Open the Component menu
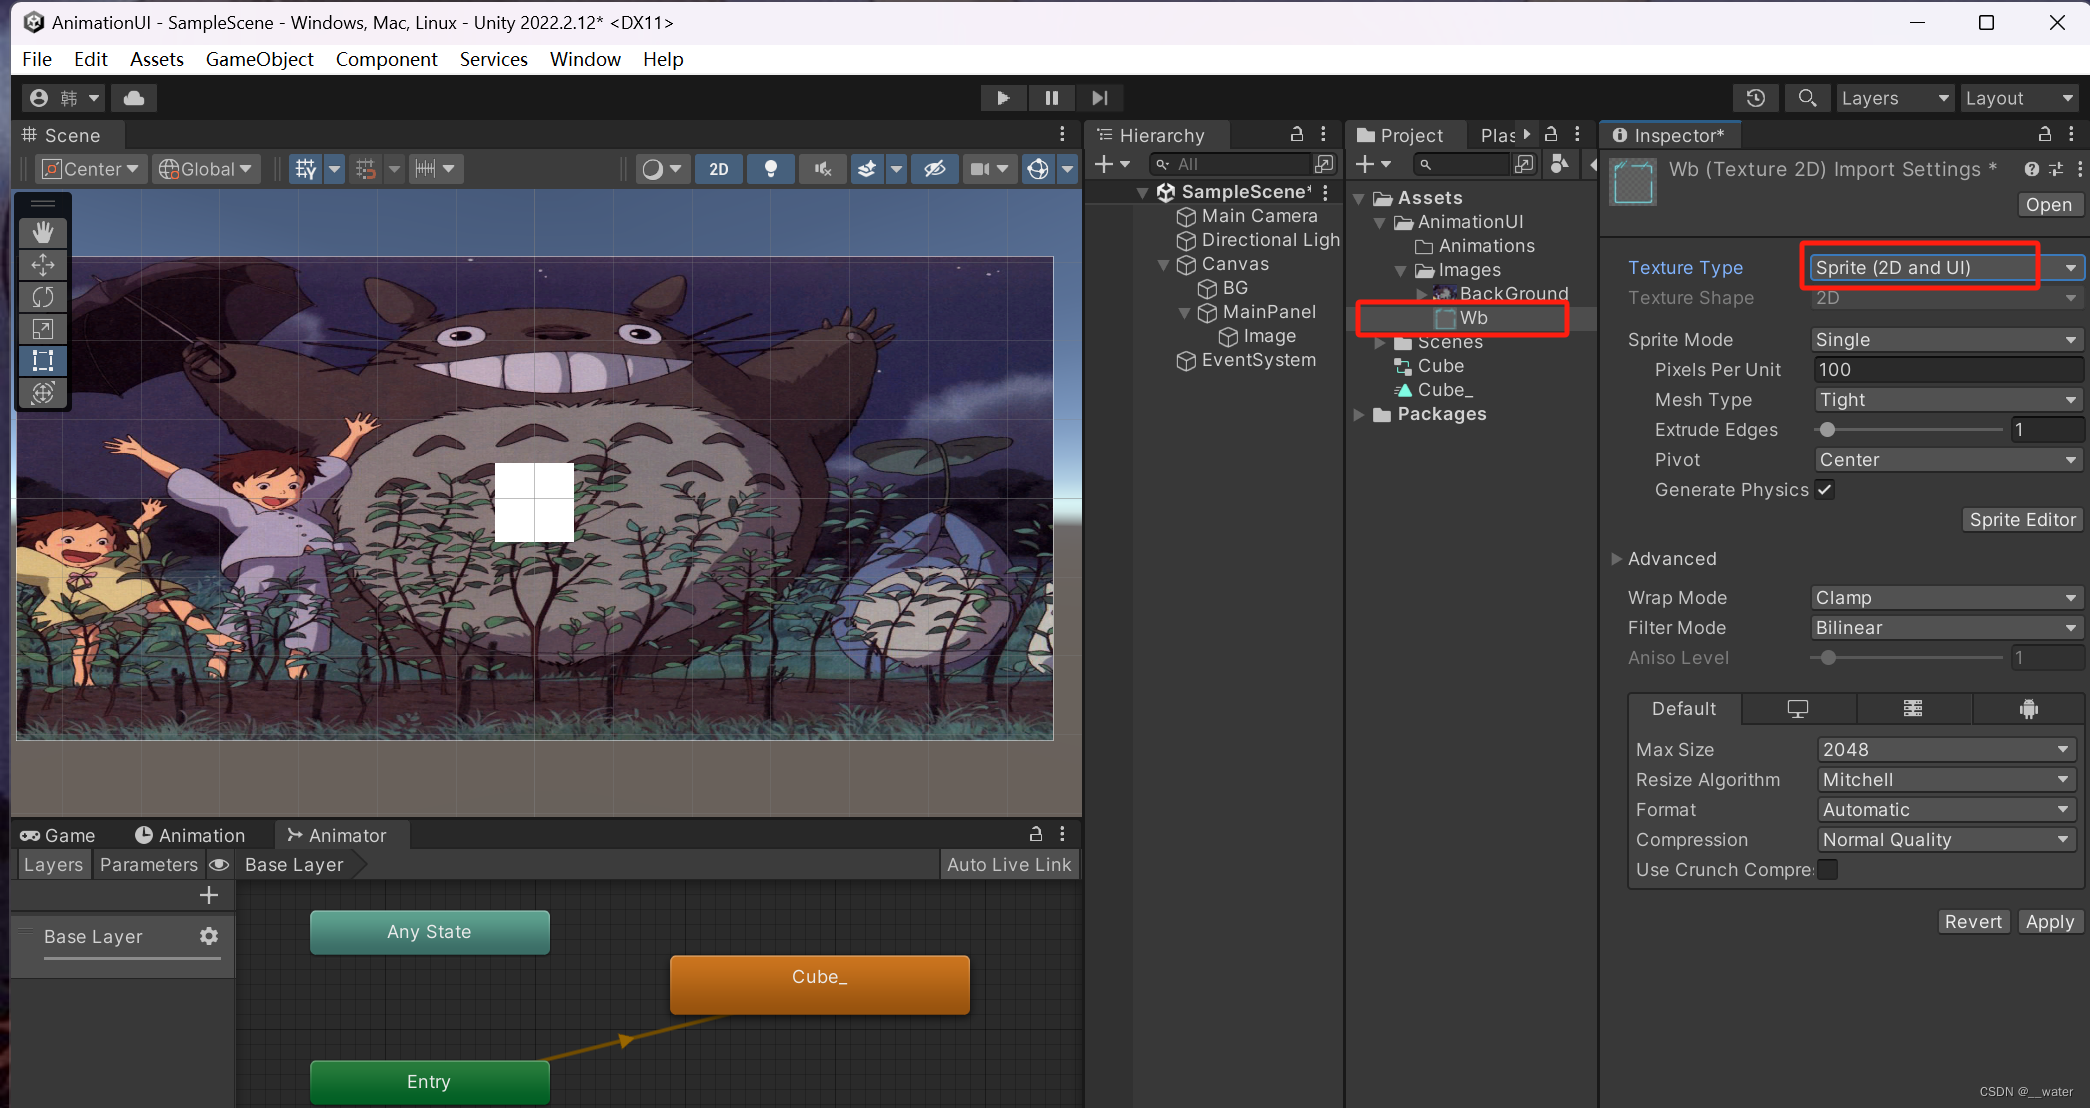 (x=386, y=59)
